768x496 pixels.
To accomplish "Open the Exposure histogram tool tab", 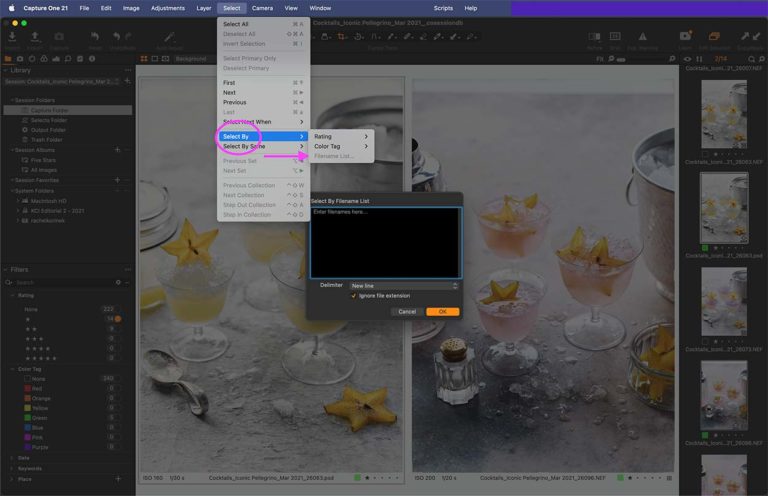I will tap(56, 59).
